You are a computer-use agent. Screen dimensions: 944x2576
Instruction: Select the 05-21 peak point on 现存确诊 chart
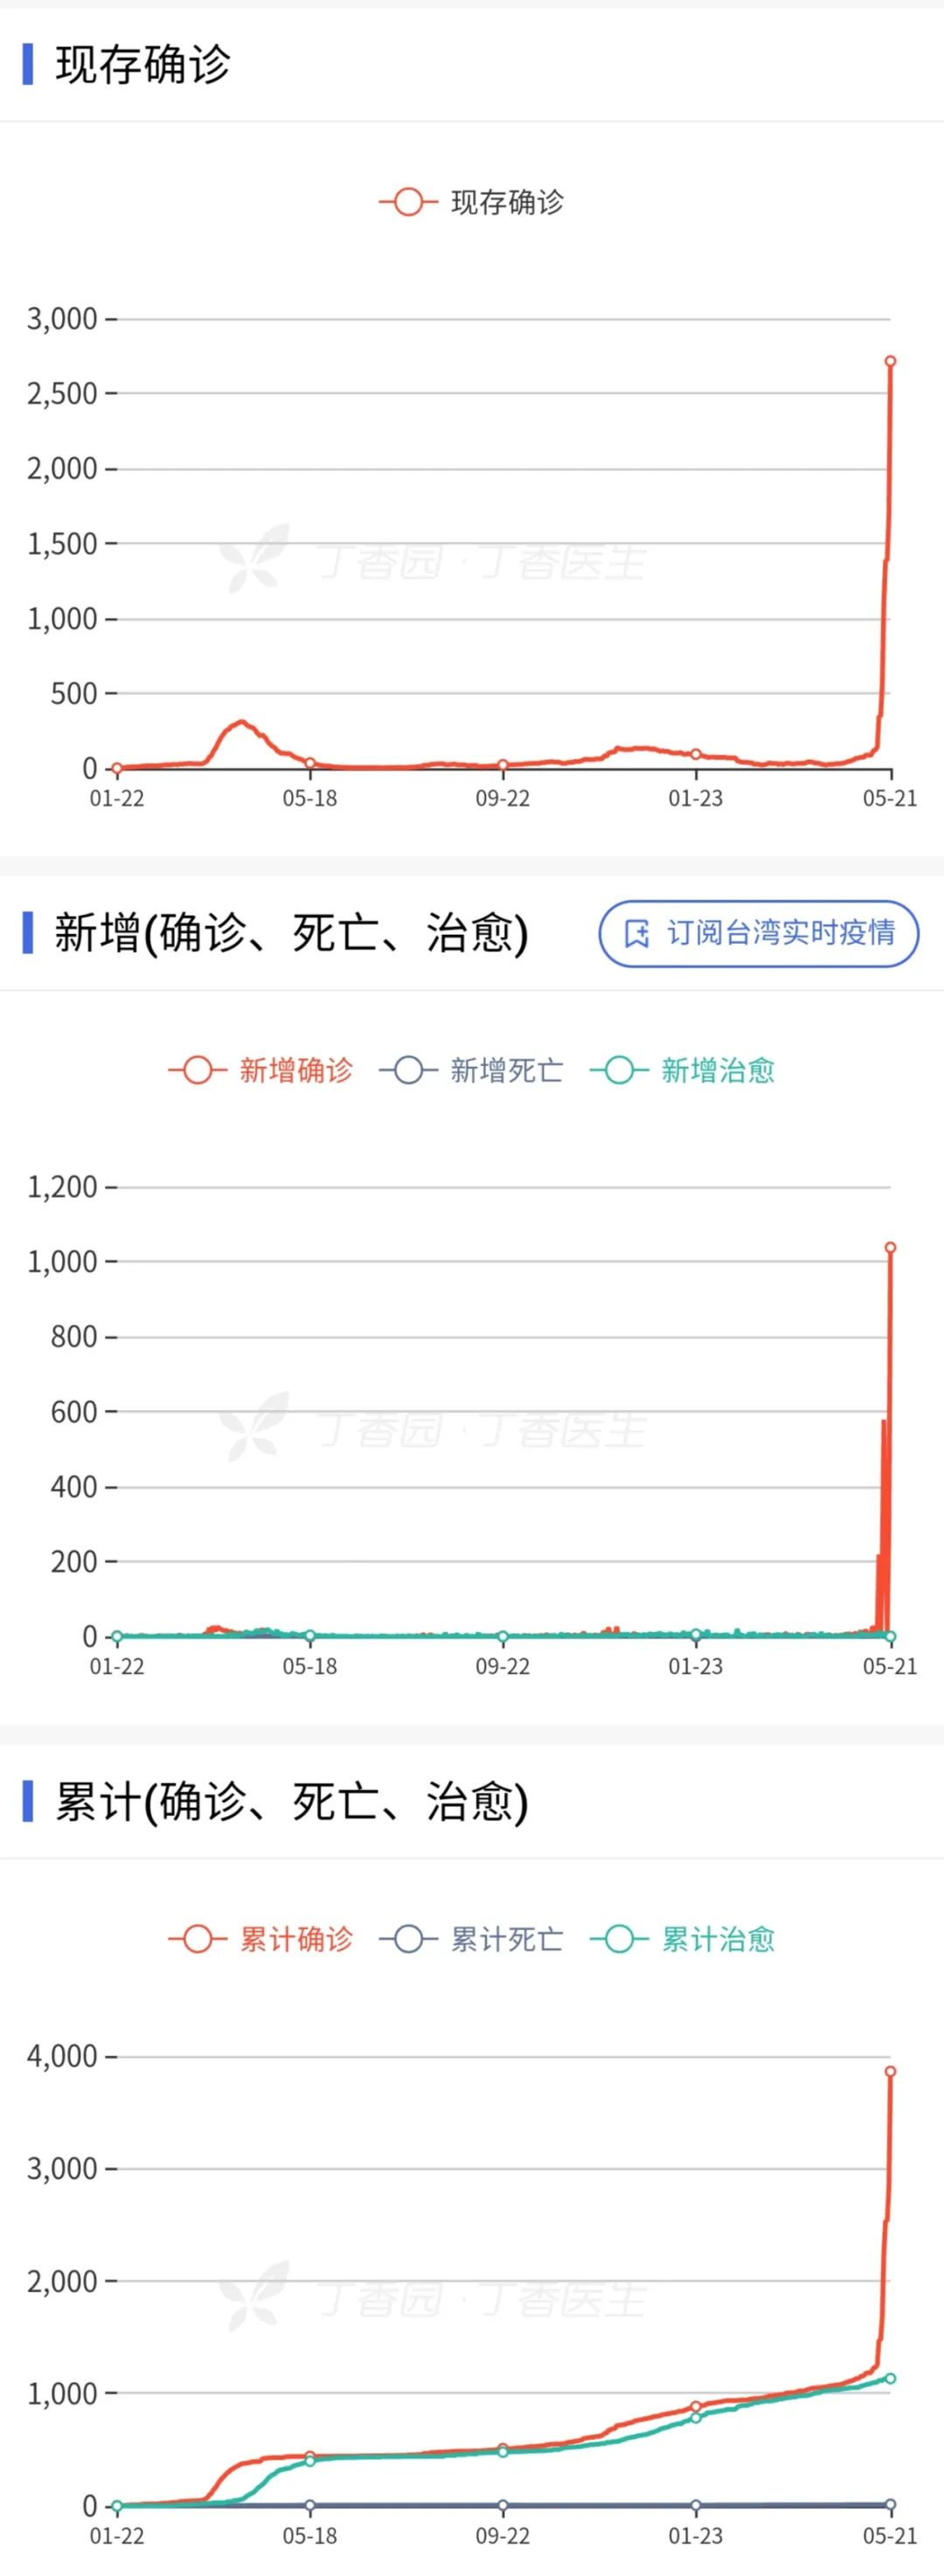tap(890, 361)
